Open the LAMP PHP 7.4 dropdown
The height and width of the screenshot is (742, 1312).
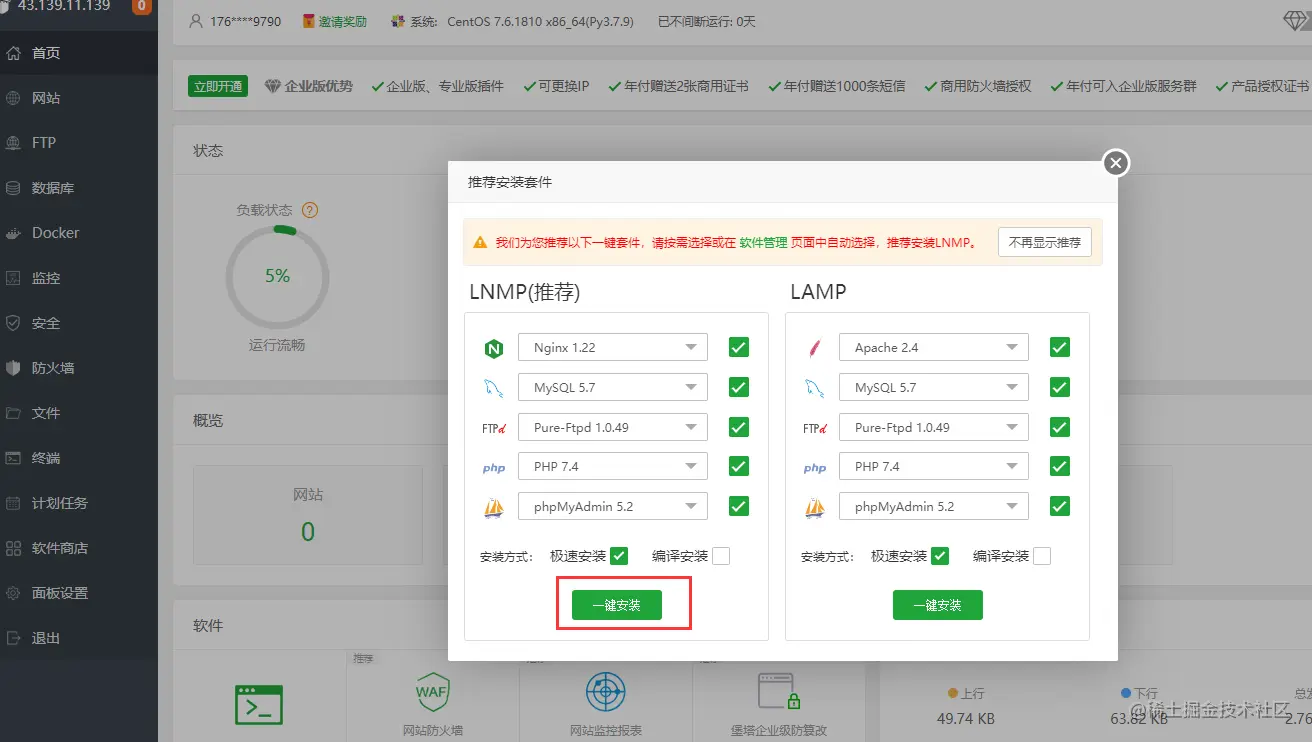click(x=934, y=466)
